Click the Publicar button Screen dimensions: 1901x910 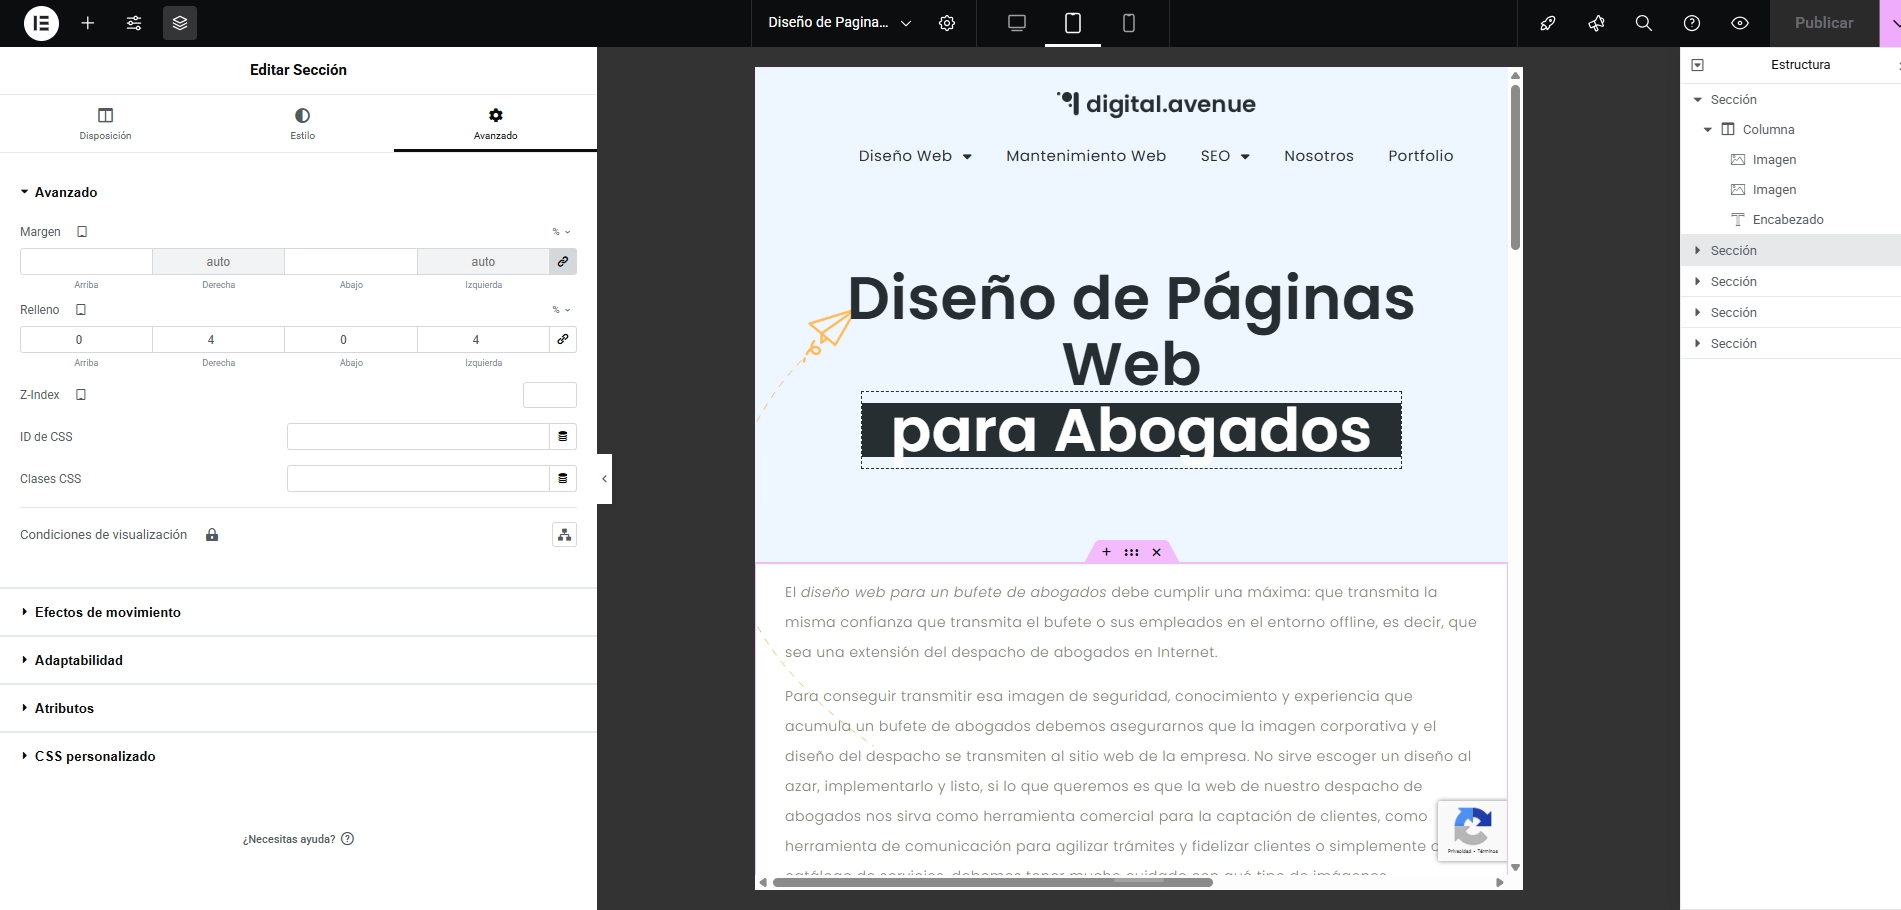click(x=1823, y=22)
